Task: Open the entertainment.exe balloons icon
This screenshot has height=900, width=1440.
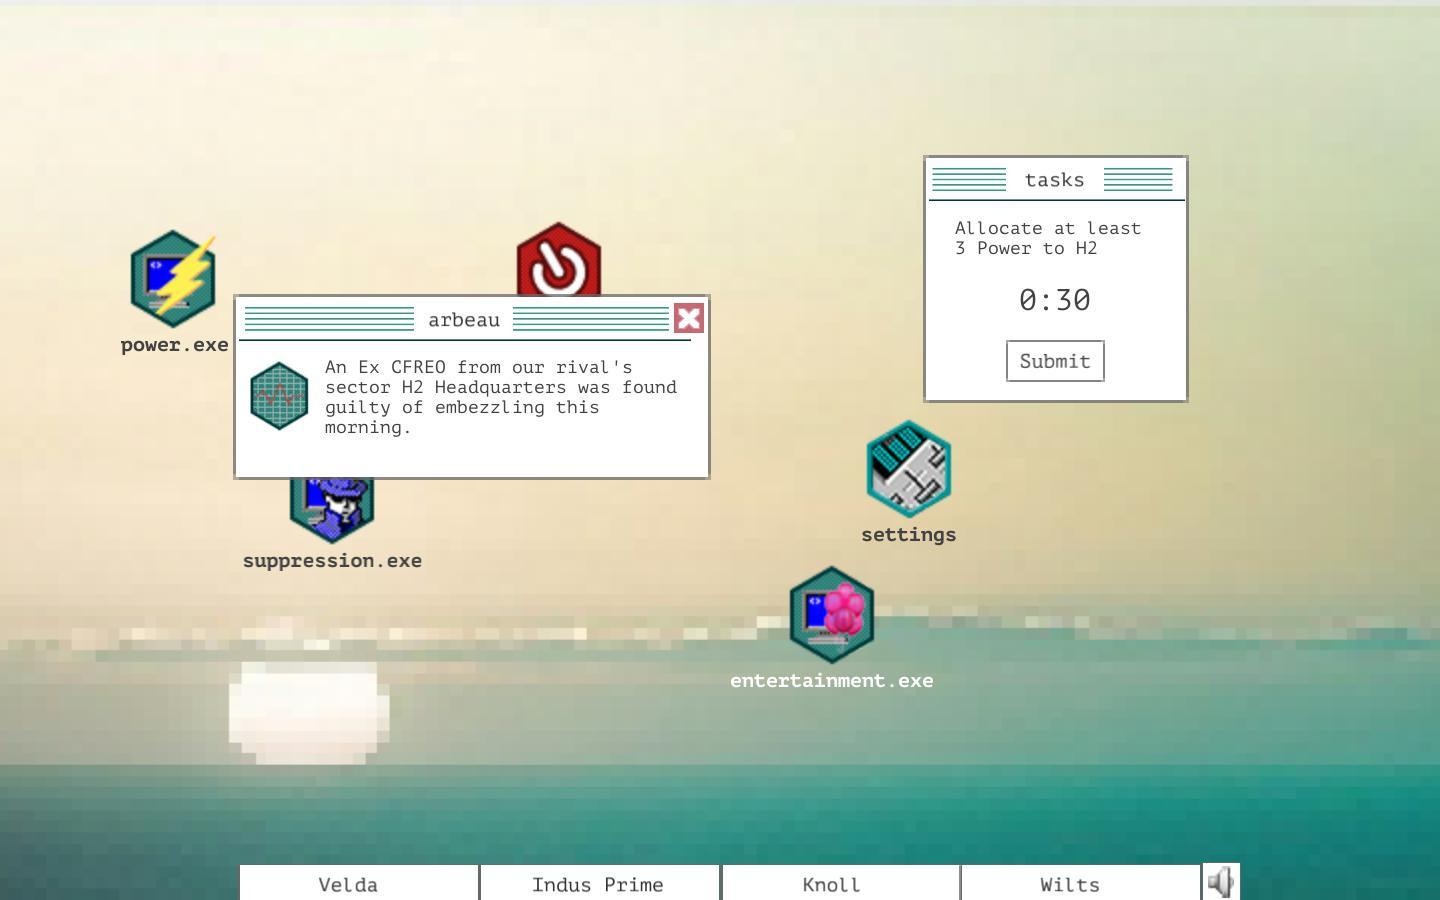Action: [832, 615]
